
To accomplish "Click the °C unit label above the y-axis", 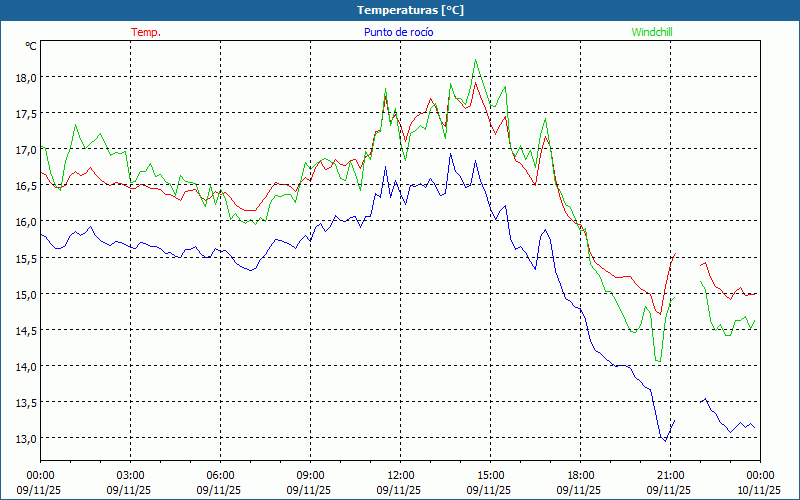I will [31, 46].
